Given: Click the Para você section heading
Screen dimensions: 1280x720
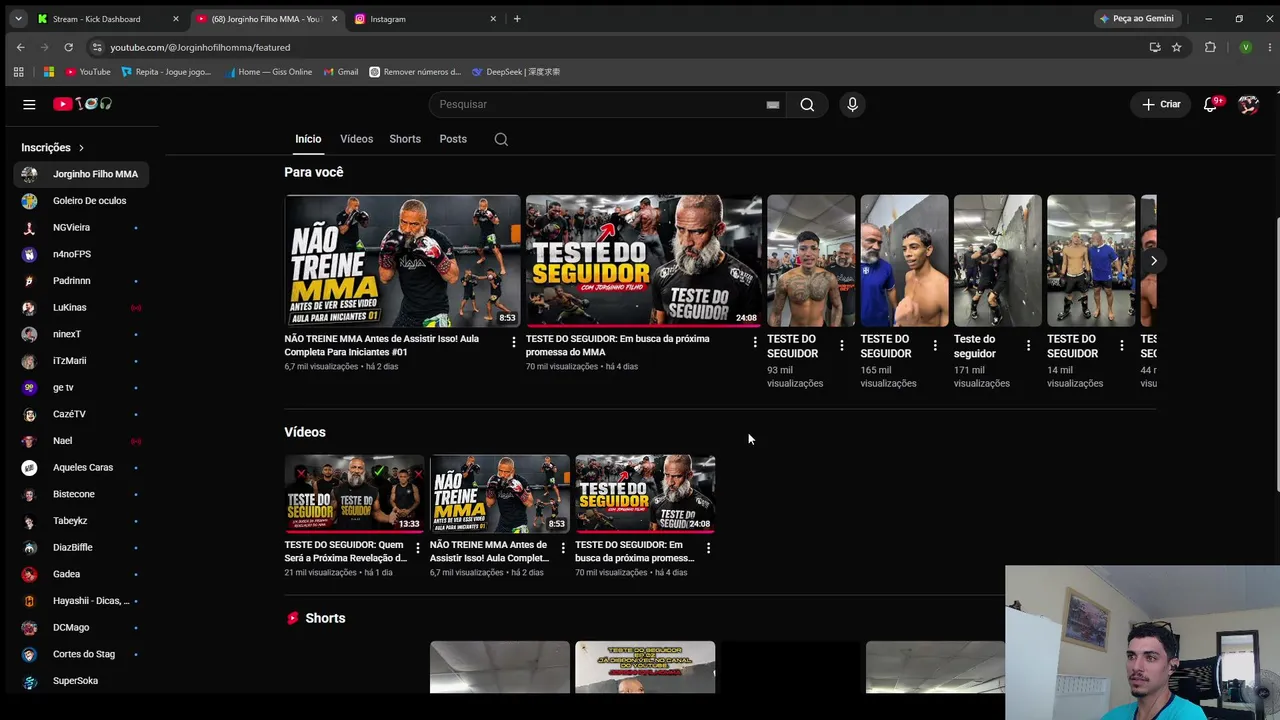Looking at the screenshot, I should 314,173.
